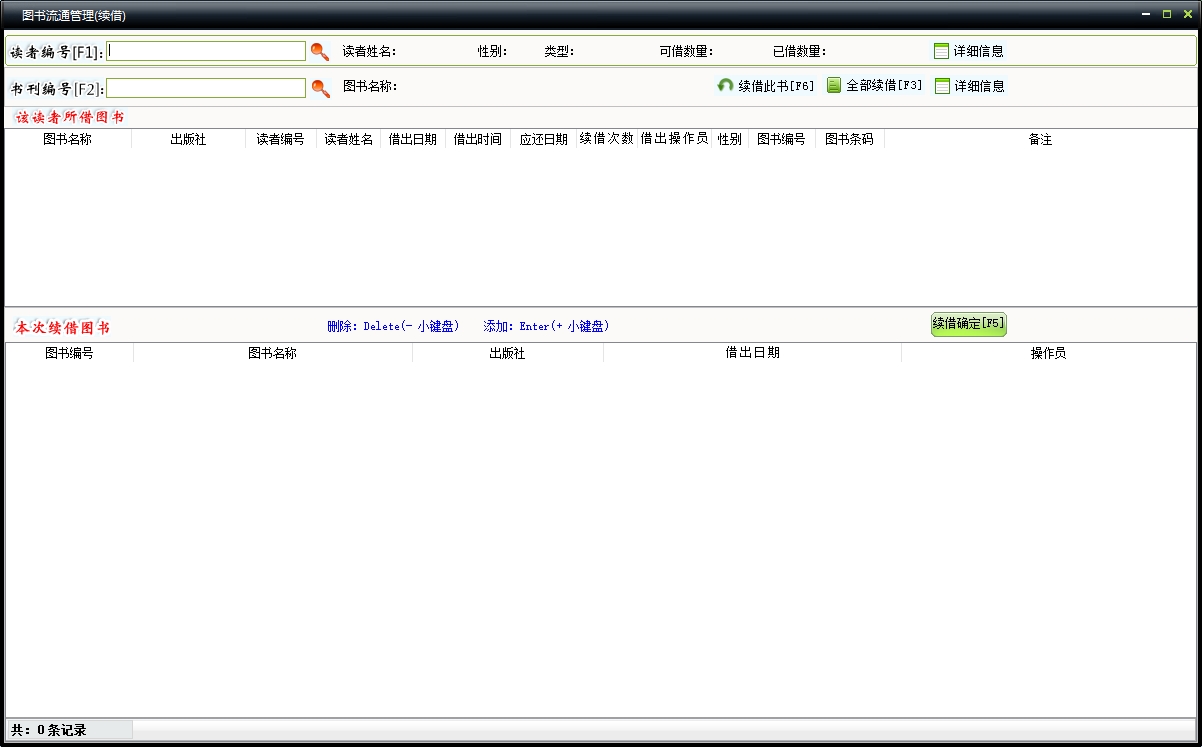Maximize the 图书流通管理 window
The image size is (1202, 747).
[1166, 14]
